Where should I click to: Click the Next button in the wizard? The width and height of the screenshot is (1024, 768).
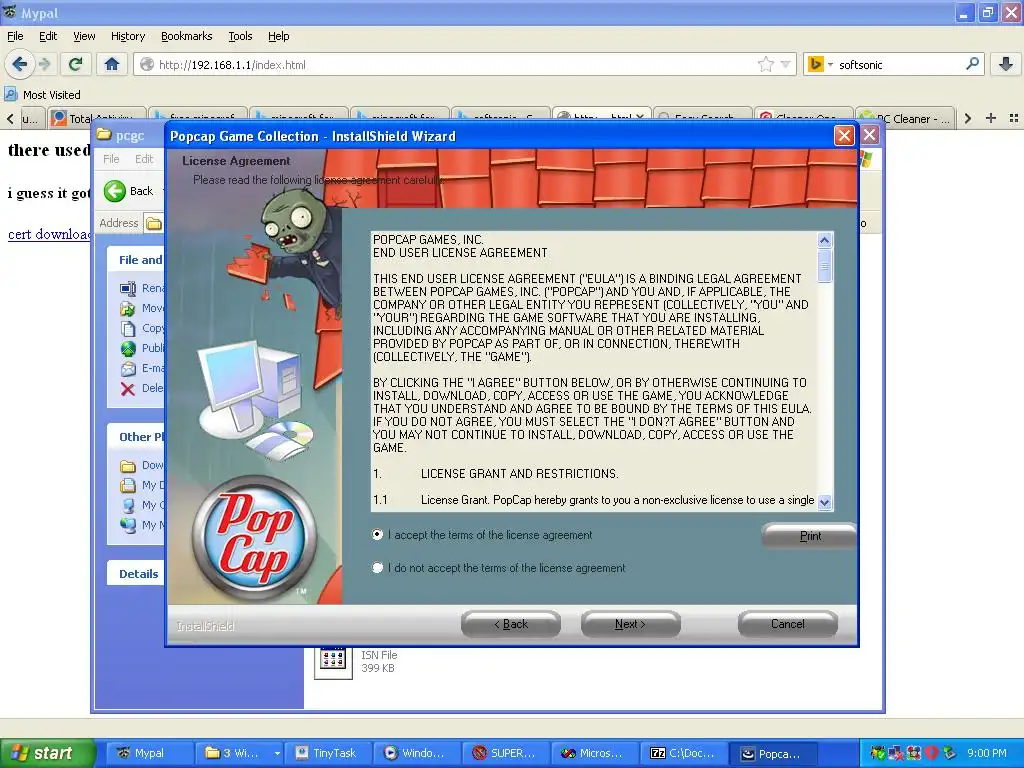pos(630,624)
